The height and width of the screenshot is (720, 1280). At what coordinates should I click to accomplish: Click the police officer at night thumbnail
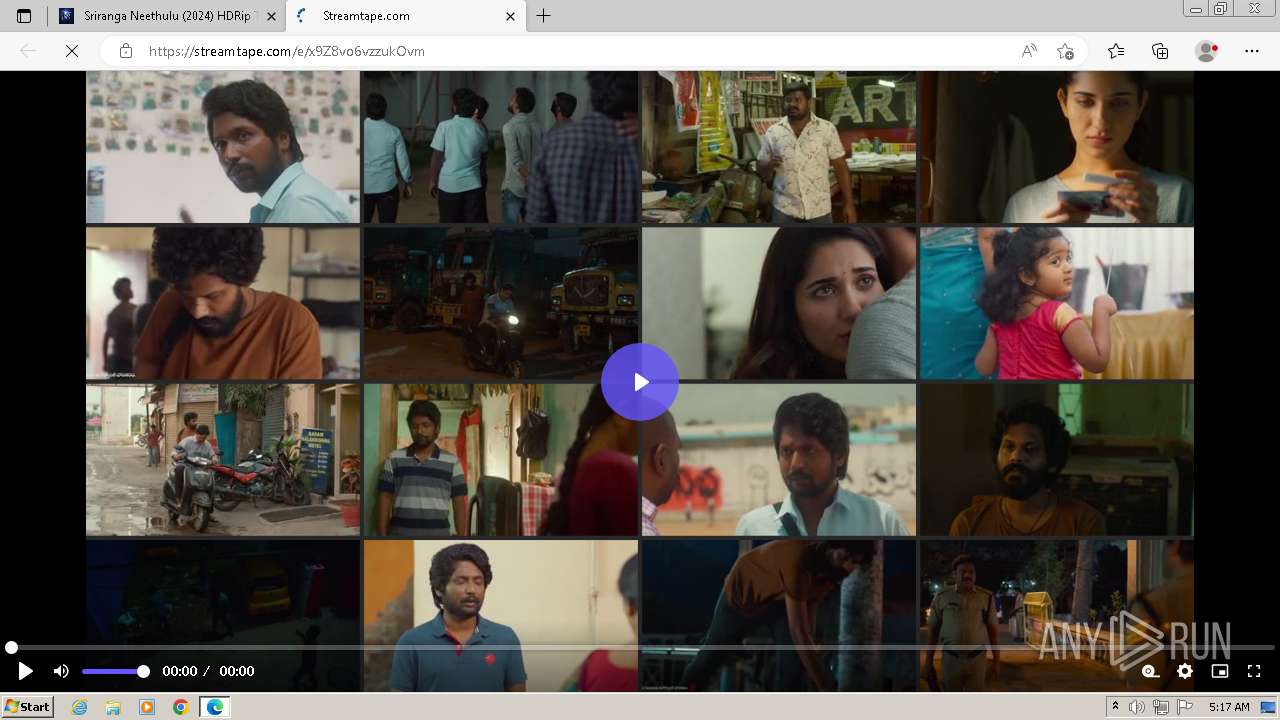click(1056, 616)
